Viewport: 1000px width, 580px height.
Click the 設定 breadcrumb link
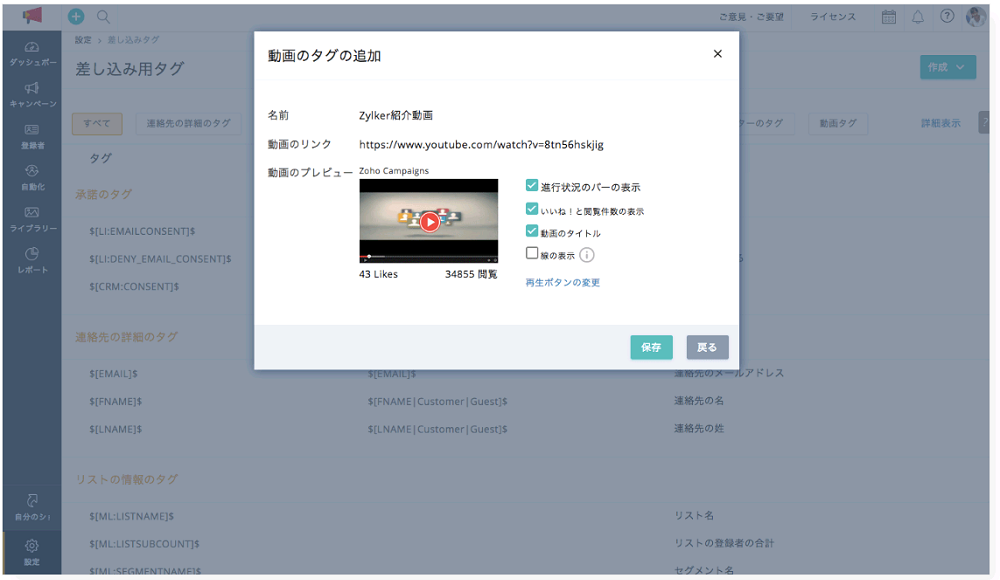pos(83,40)
